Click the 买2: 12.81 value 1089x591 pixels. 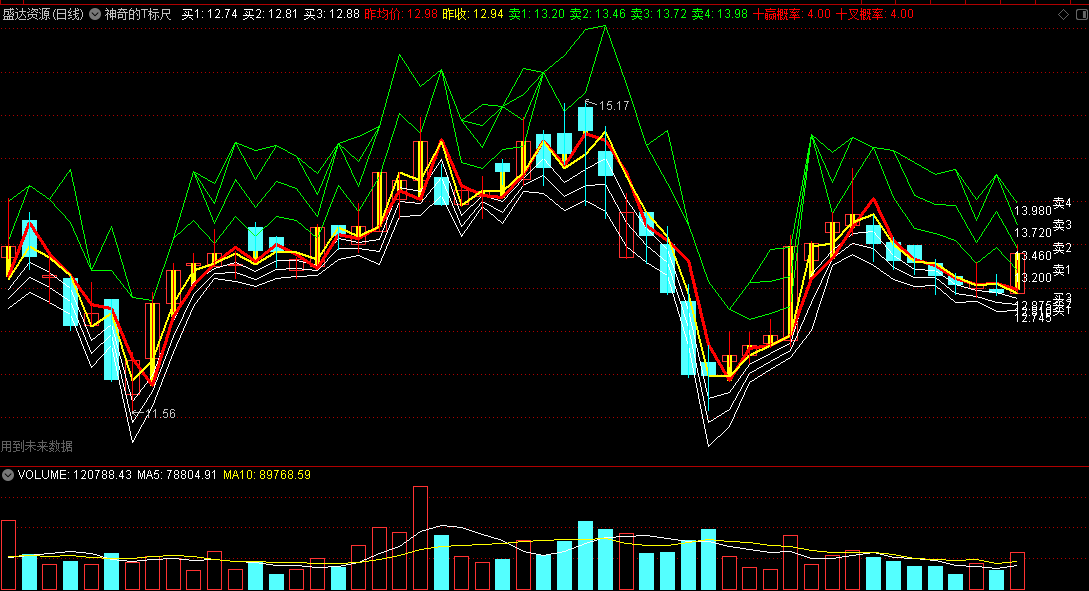[270, 14]
